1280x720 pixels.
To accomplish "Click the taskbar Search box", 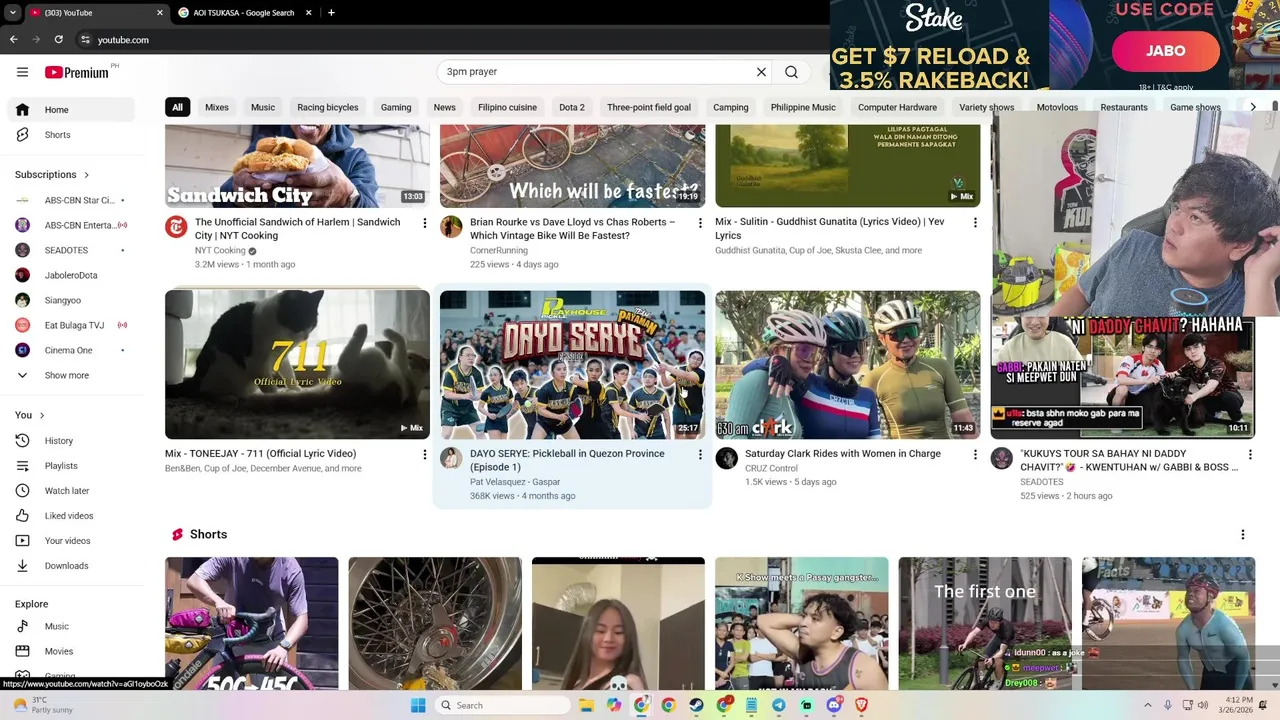I will pyautogui.click(x=503, y=705).
